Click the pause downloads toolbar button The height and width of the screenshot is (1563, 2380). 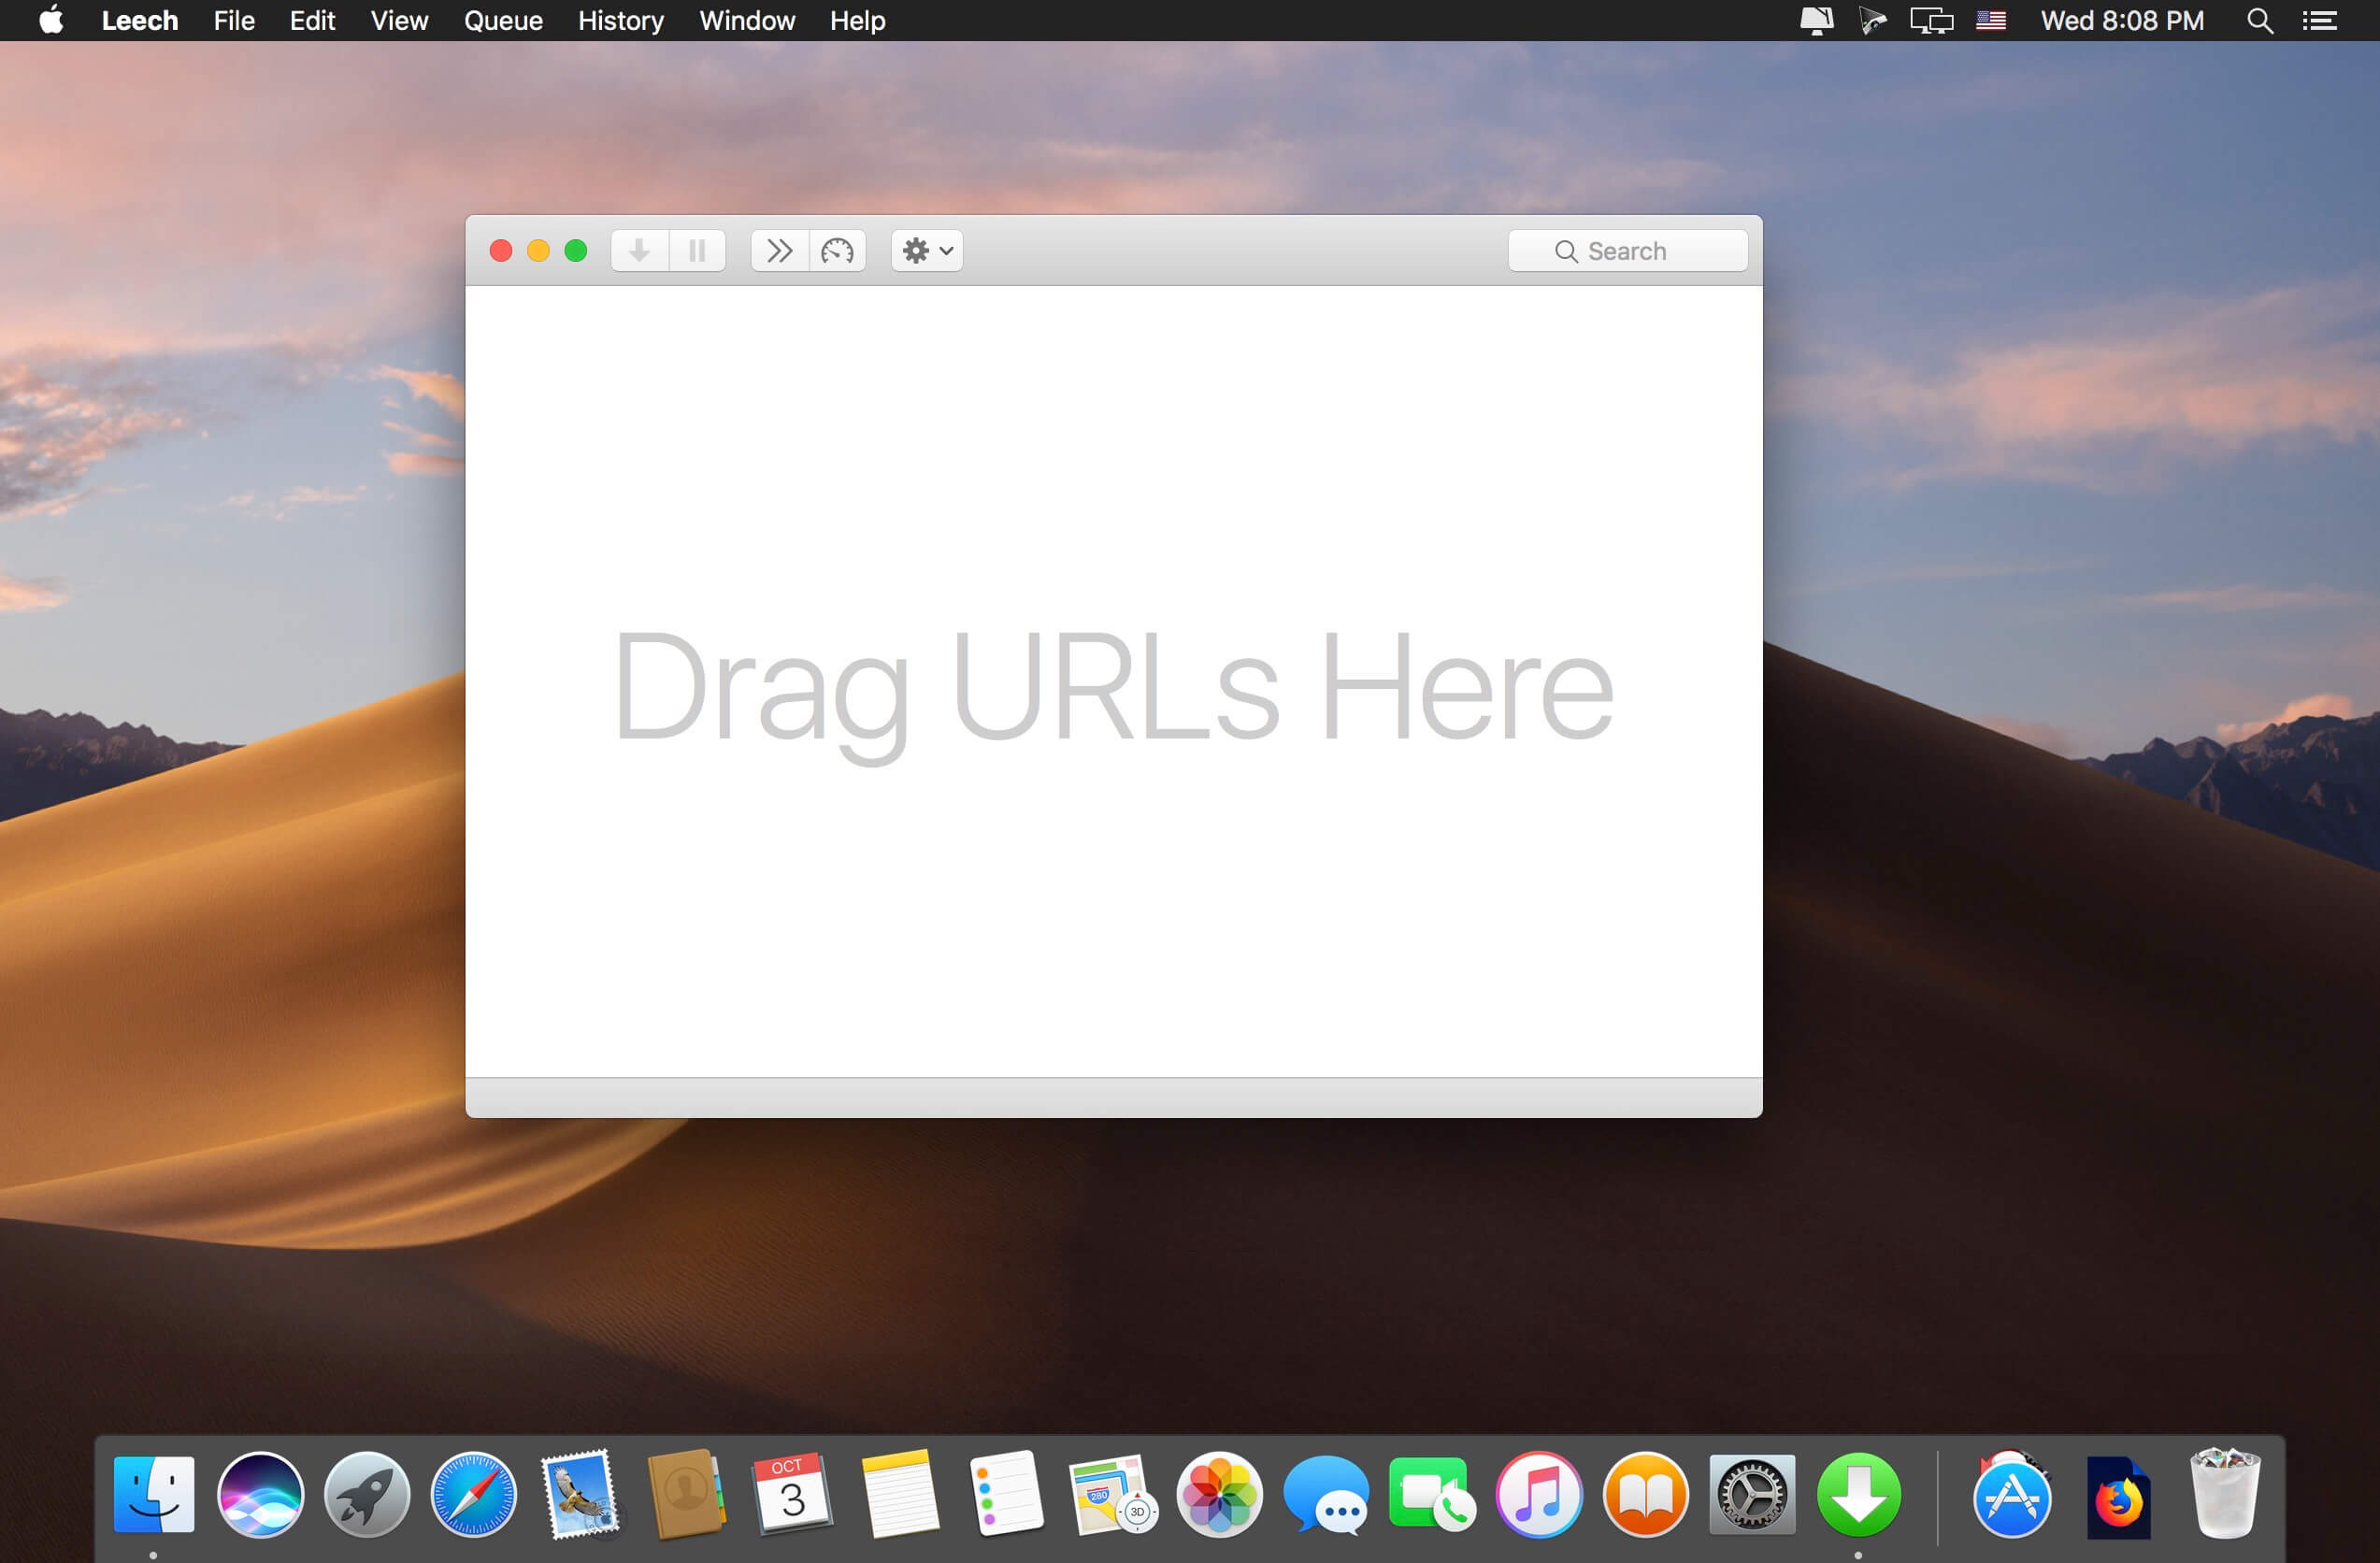point(697,250)
